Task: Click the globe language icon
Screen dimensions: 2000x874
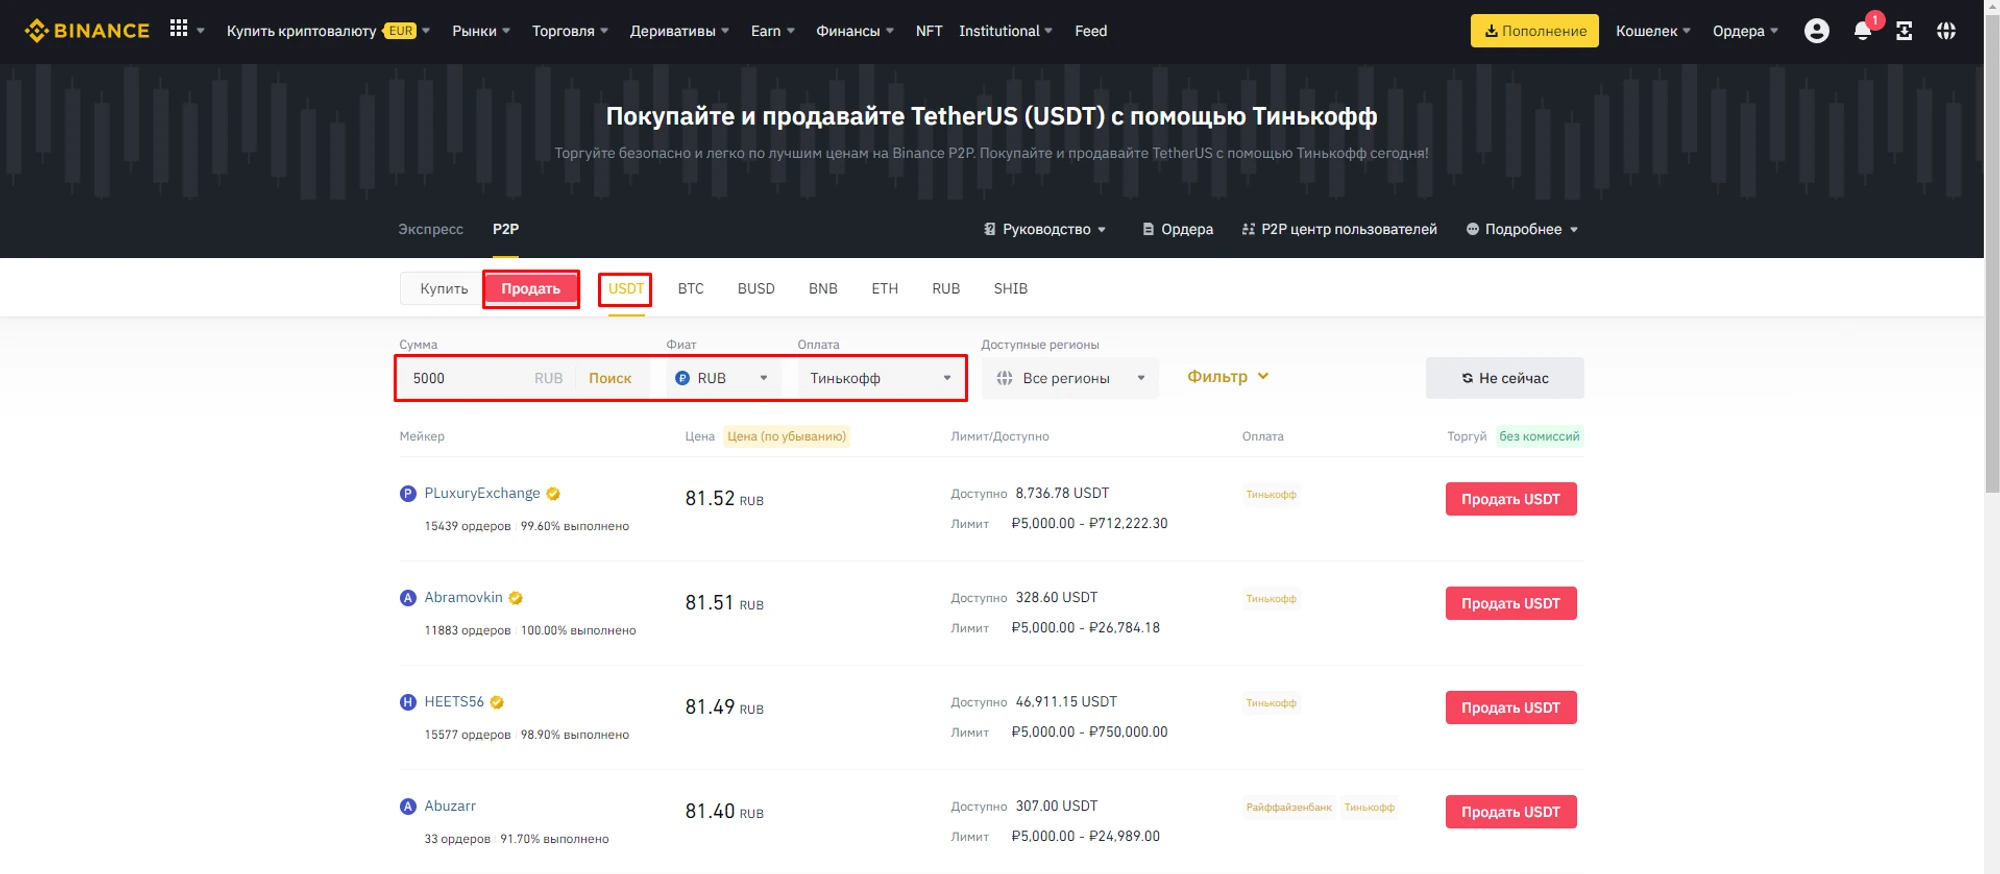Action: (x=1946, y=31)
